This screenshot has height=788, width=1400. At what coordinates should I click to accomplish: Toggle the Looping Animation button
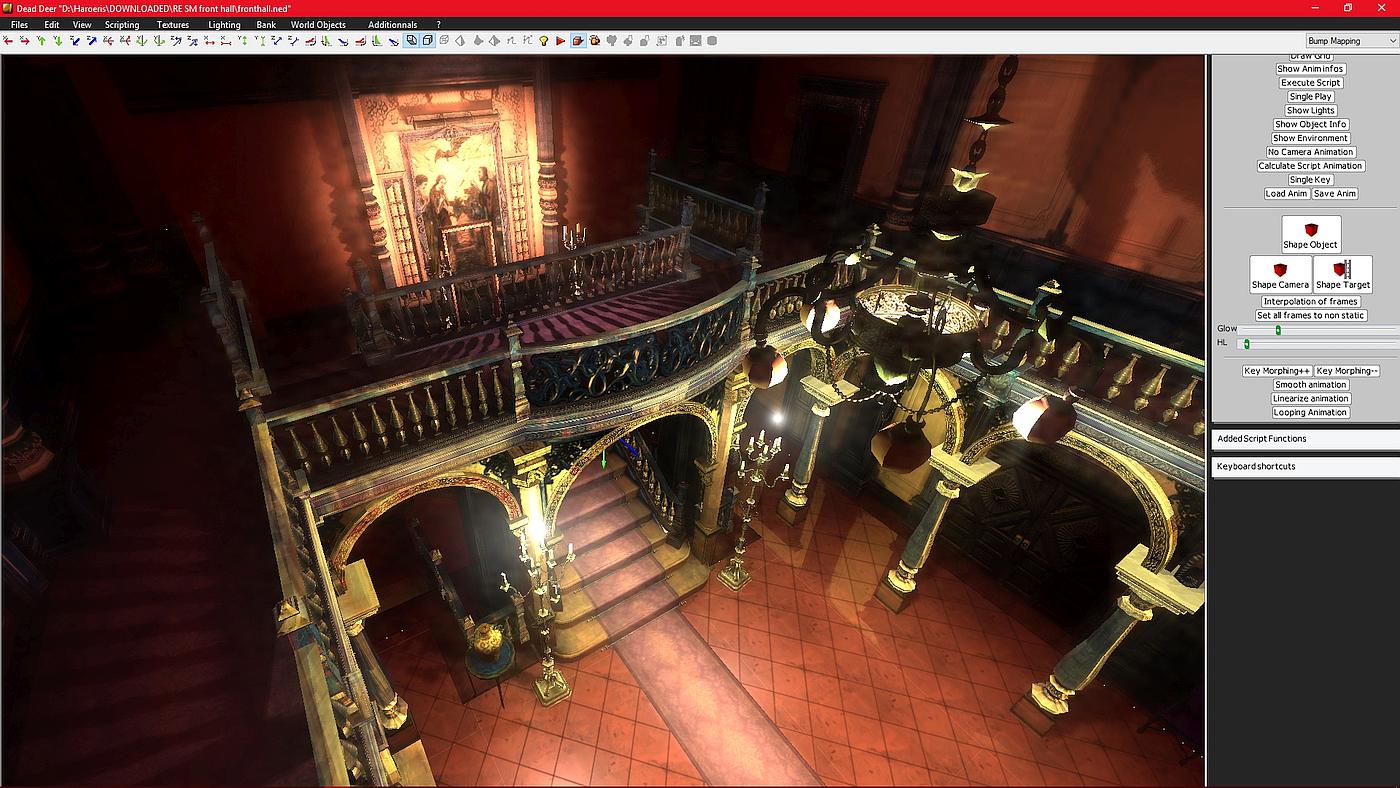[1310, 413]
